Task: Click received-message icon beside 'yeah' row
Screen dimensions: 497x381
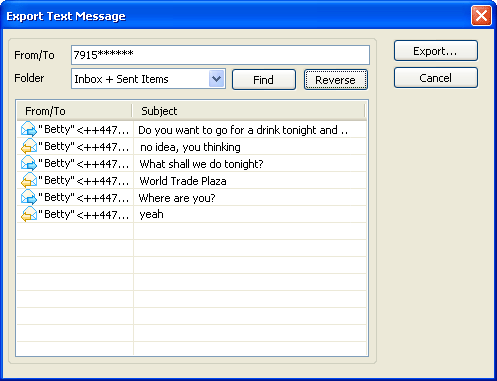Action: (x=29, y=214)
